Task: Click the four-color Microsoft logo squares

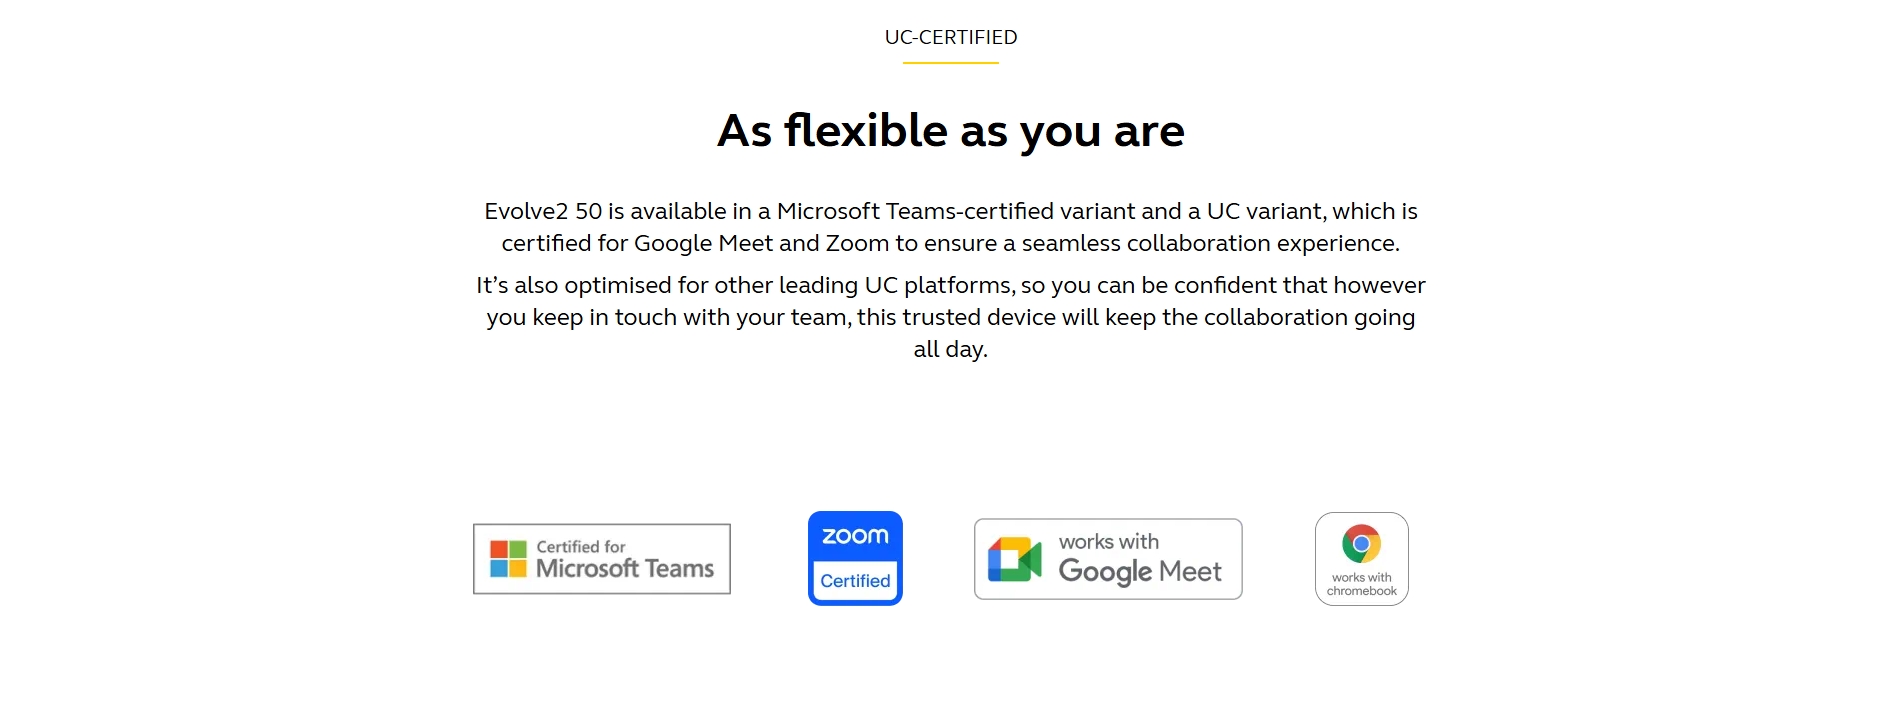Action: coord(508,559)
